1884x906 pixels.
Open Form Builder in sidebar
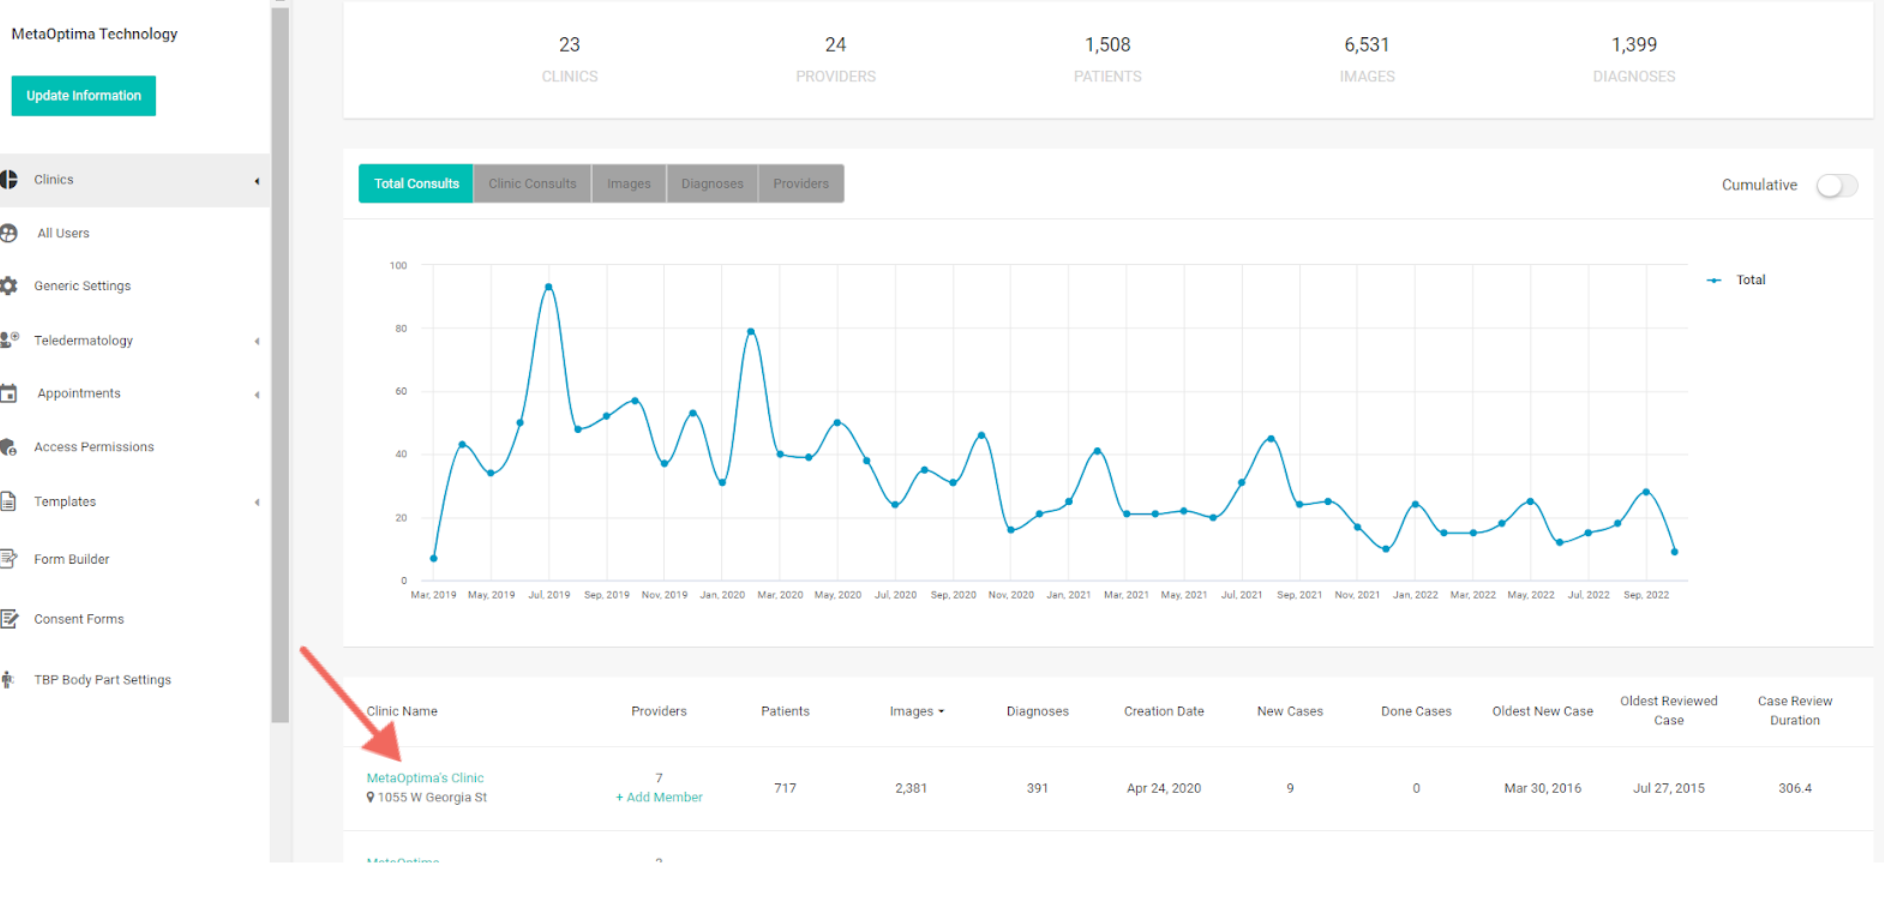[72, 559]
